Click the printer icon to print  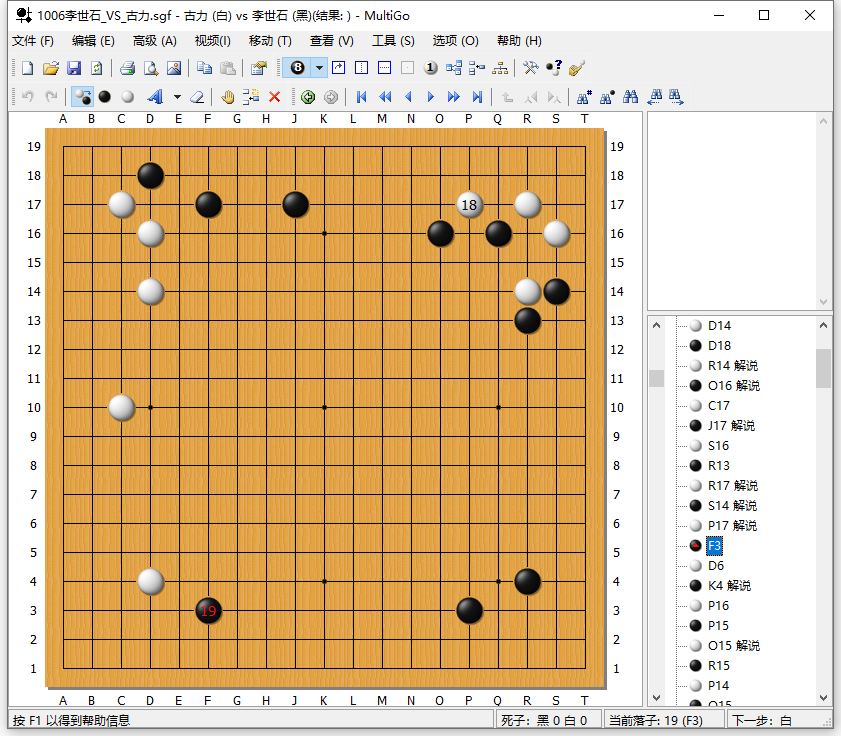pyautogui.click(x=127, y=68)
